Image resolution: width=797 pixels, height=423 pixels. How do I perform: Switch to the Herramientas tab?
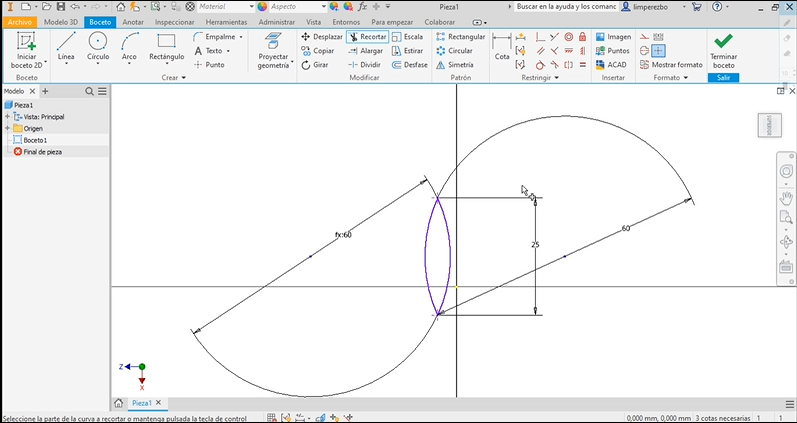pyautogui.click(x=226, y=22)
